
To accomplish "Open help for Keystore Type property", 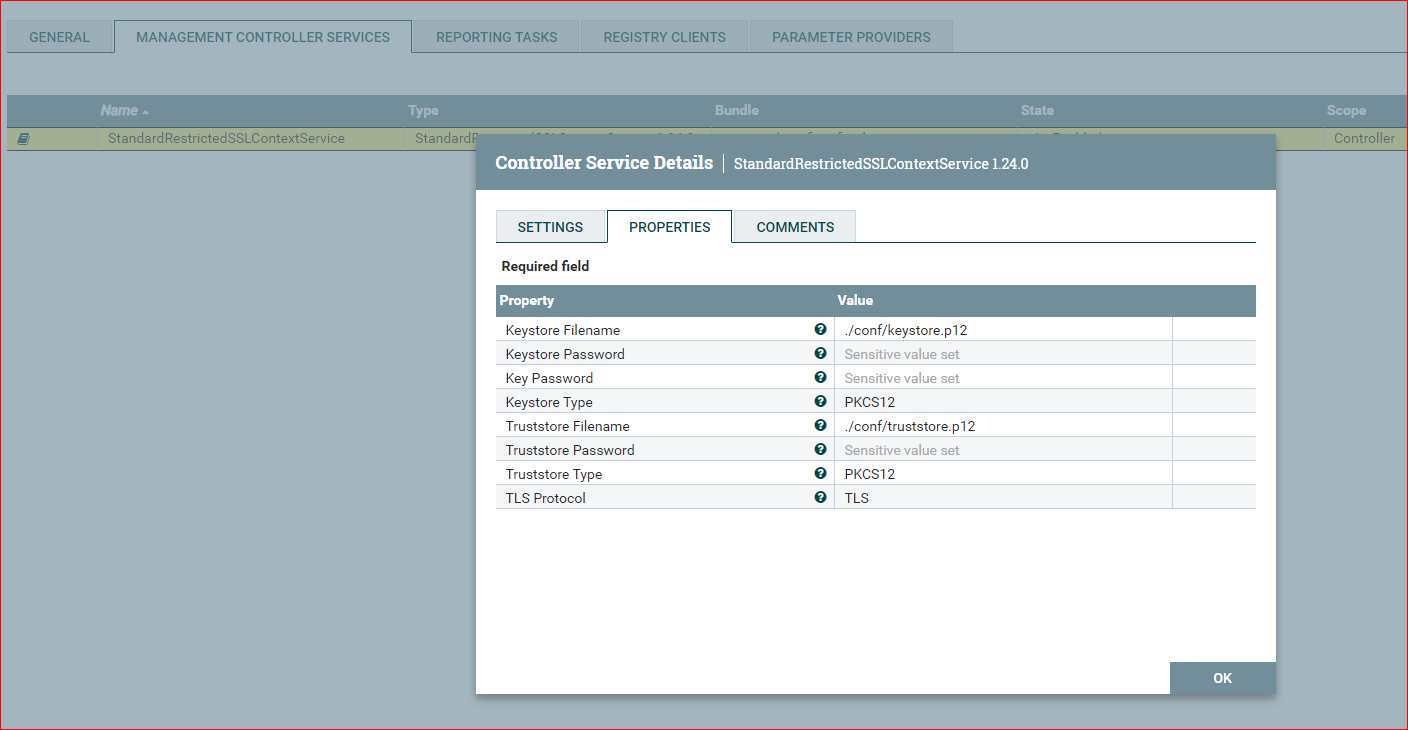I will pos(820,400).
